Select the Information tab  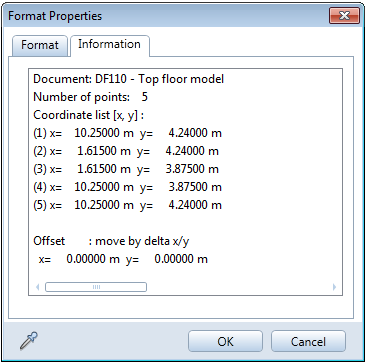[109, 45]
